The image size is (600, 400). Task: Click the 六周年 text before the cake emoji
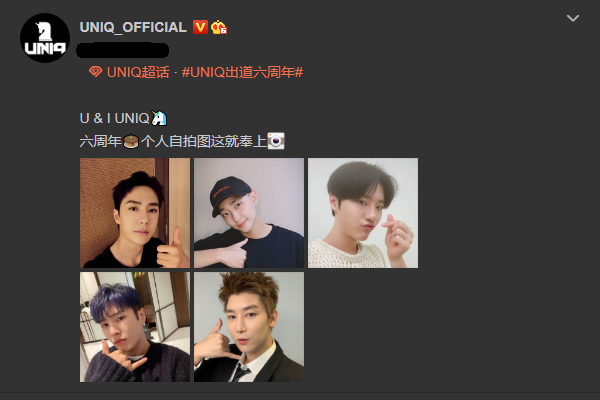[101, 141]
